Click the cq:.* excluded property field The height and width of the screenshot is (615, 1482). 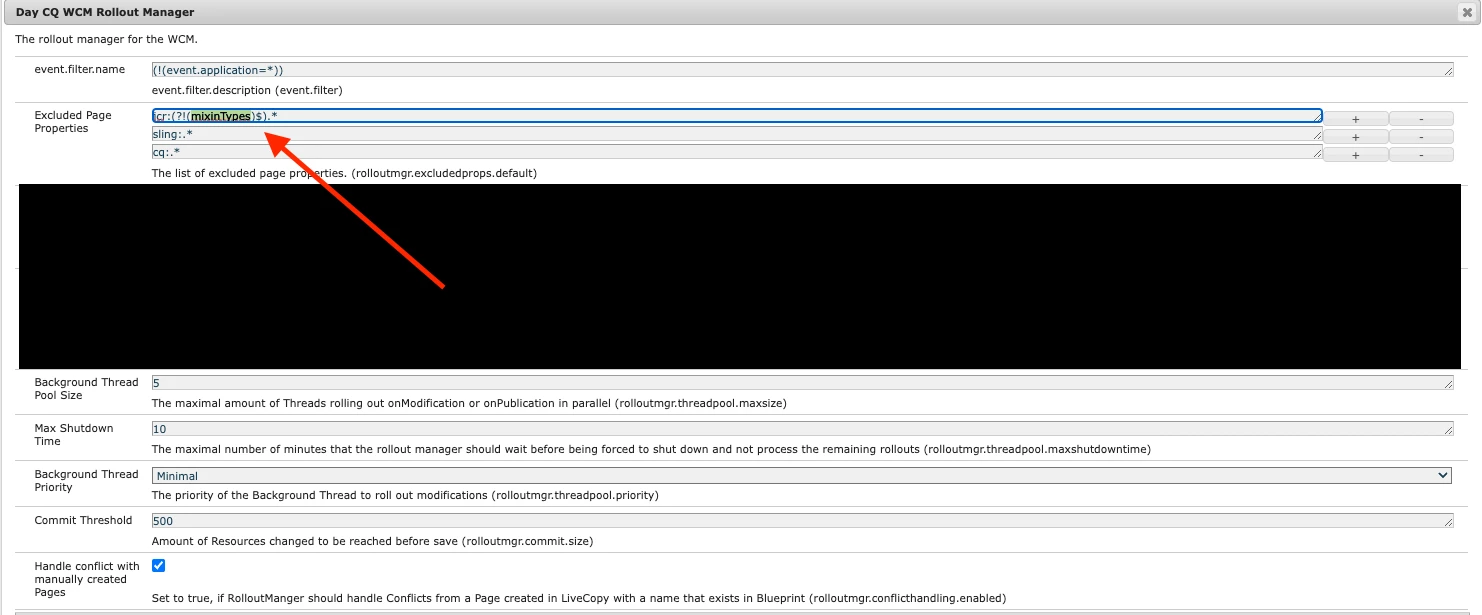737,152
